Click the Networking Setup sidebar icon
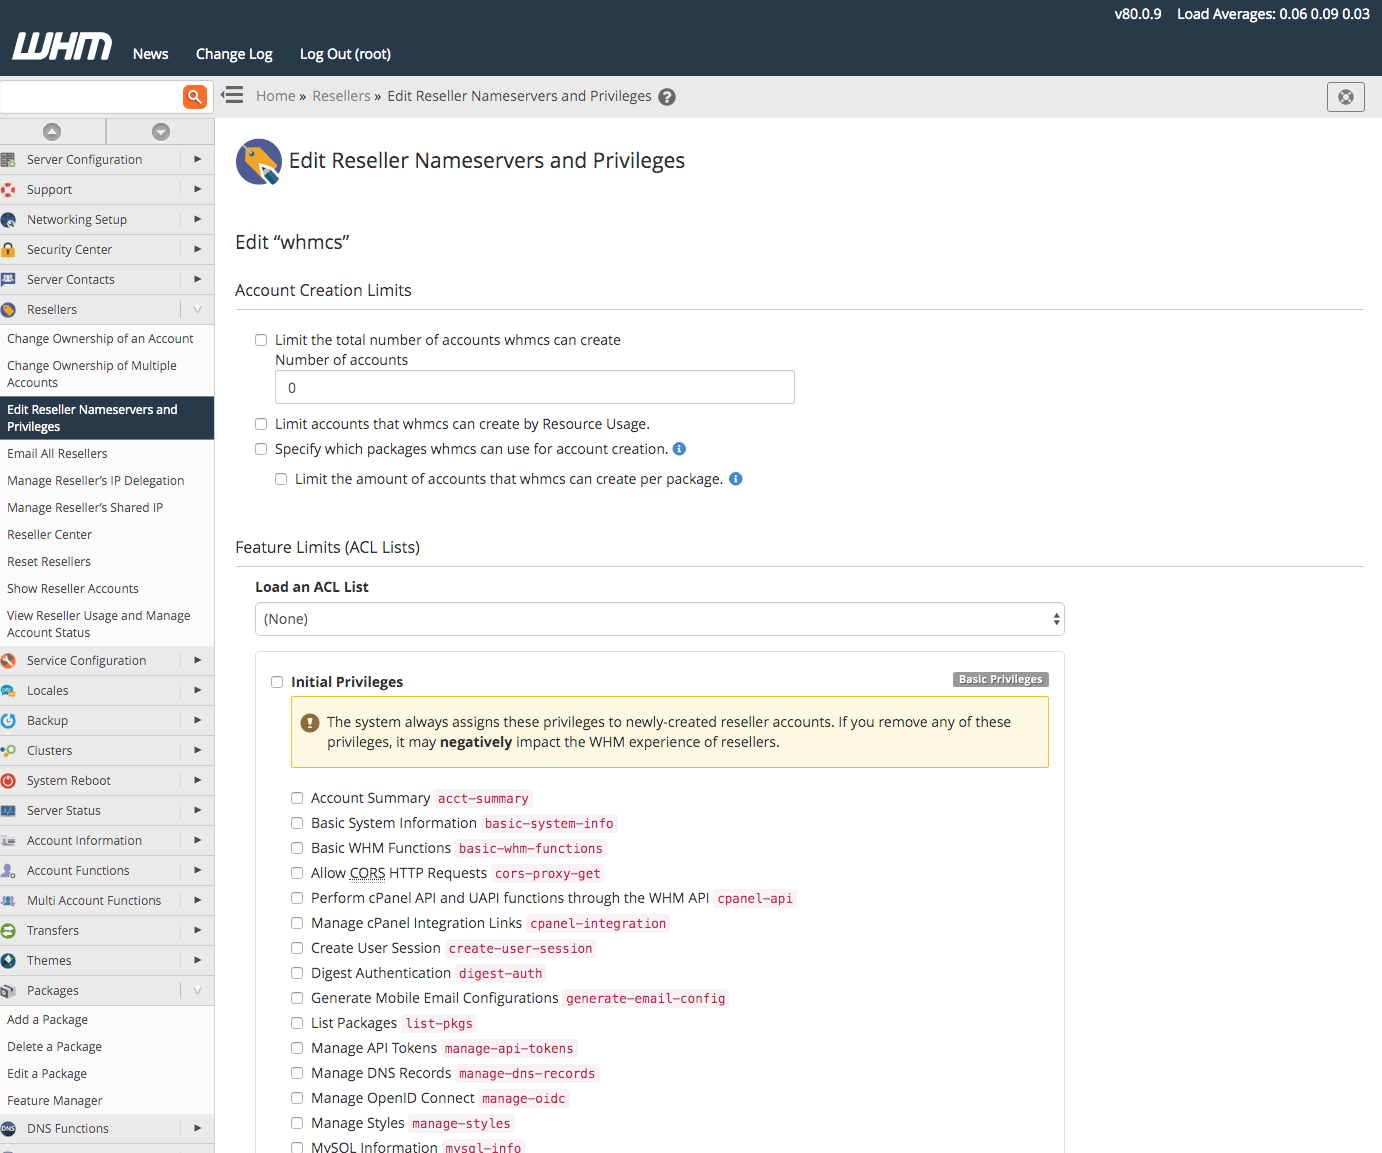This screenshot has height=1153, width=1382. click(x=8, y=220)
